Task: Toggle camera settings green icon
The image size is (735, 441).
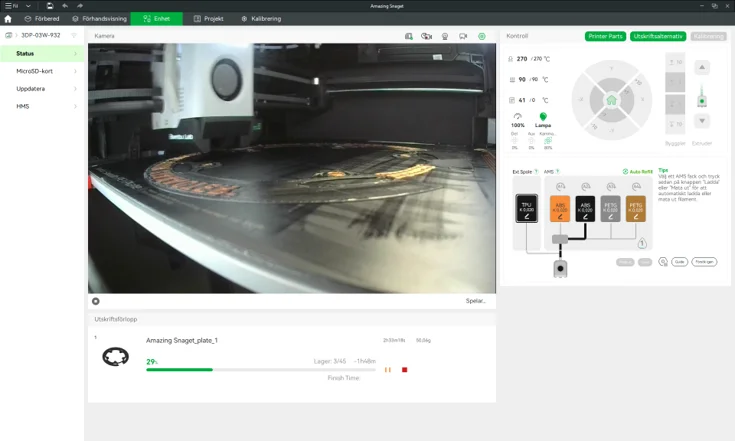Action: pos(481,36)
